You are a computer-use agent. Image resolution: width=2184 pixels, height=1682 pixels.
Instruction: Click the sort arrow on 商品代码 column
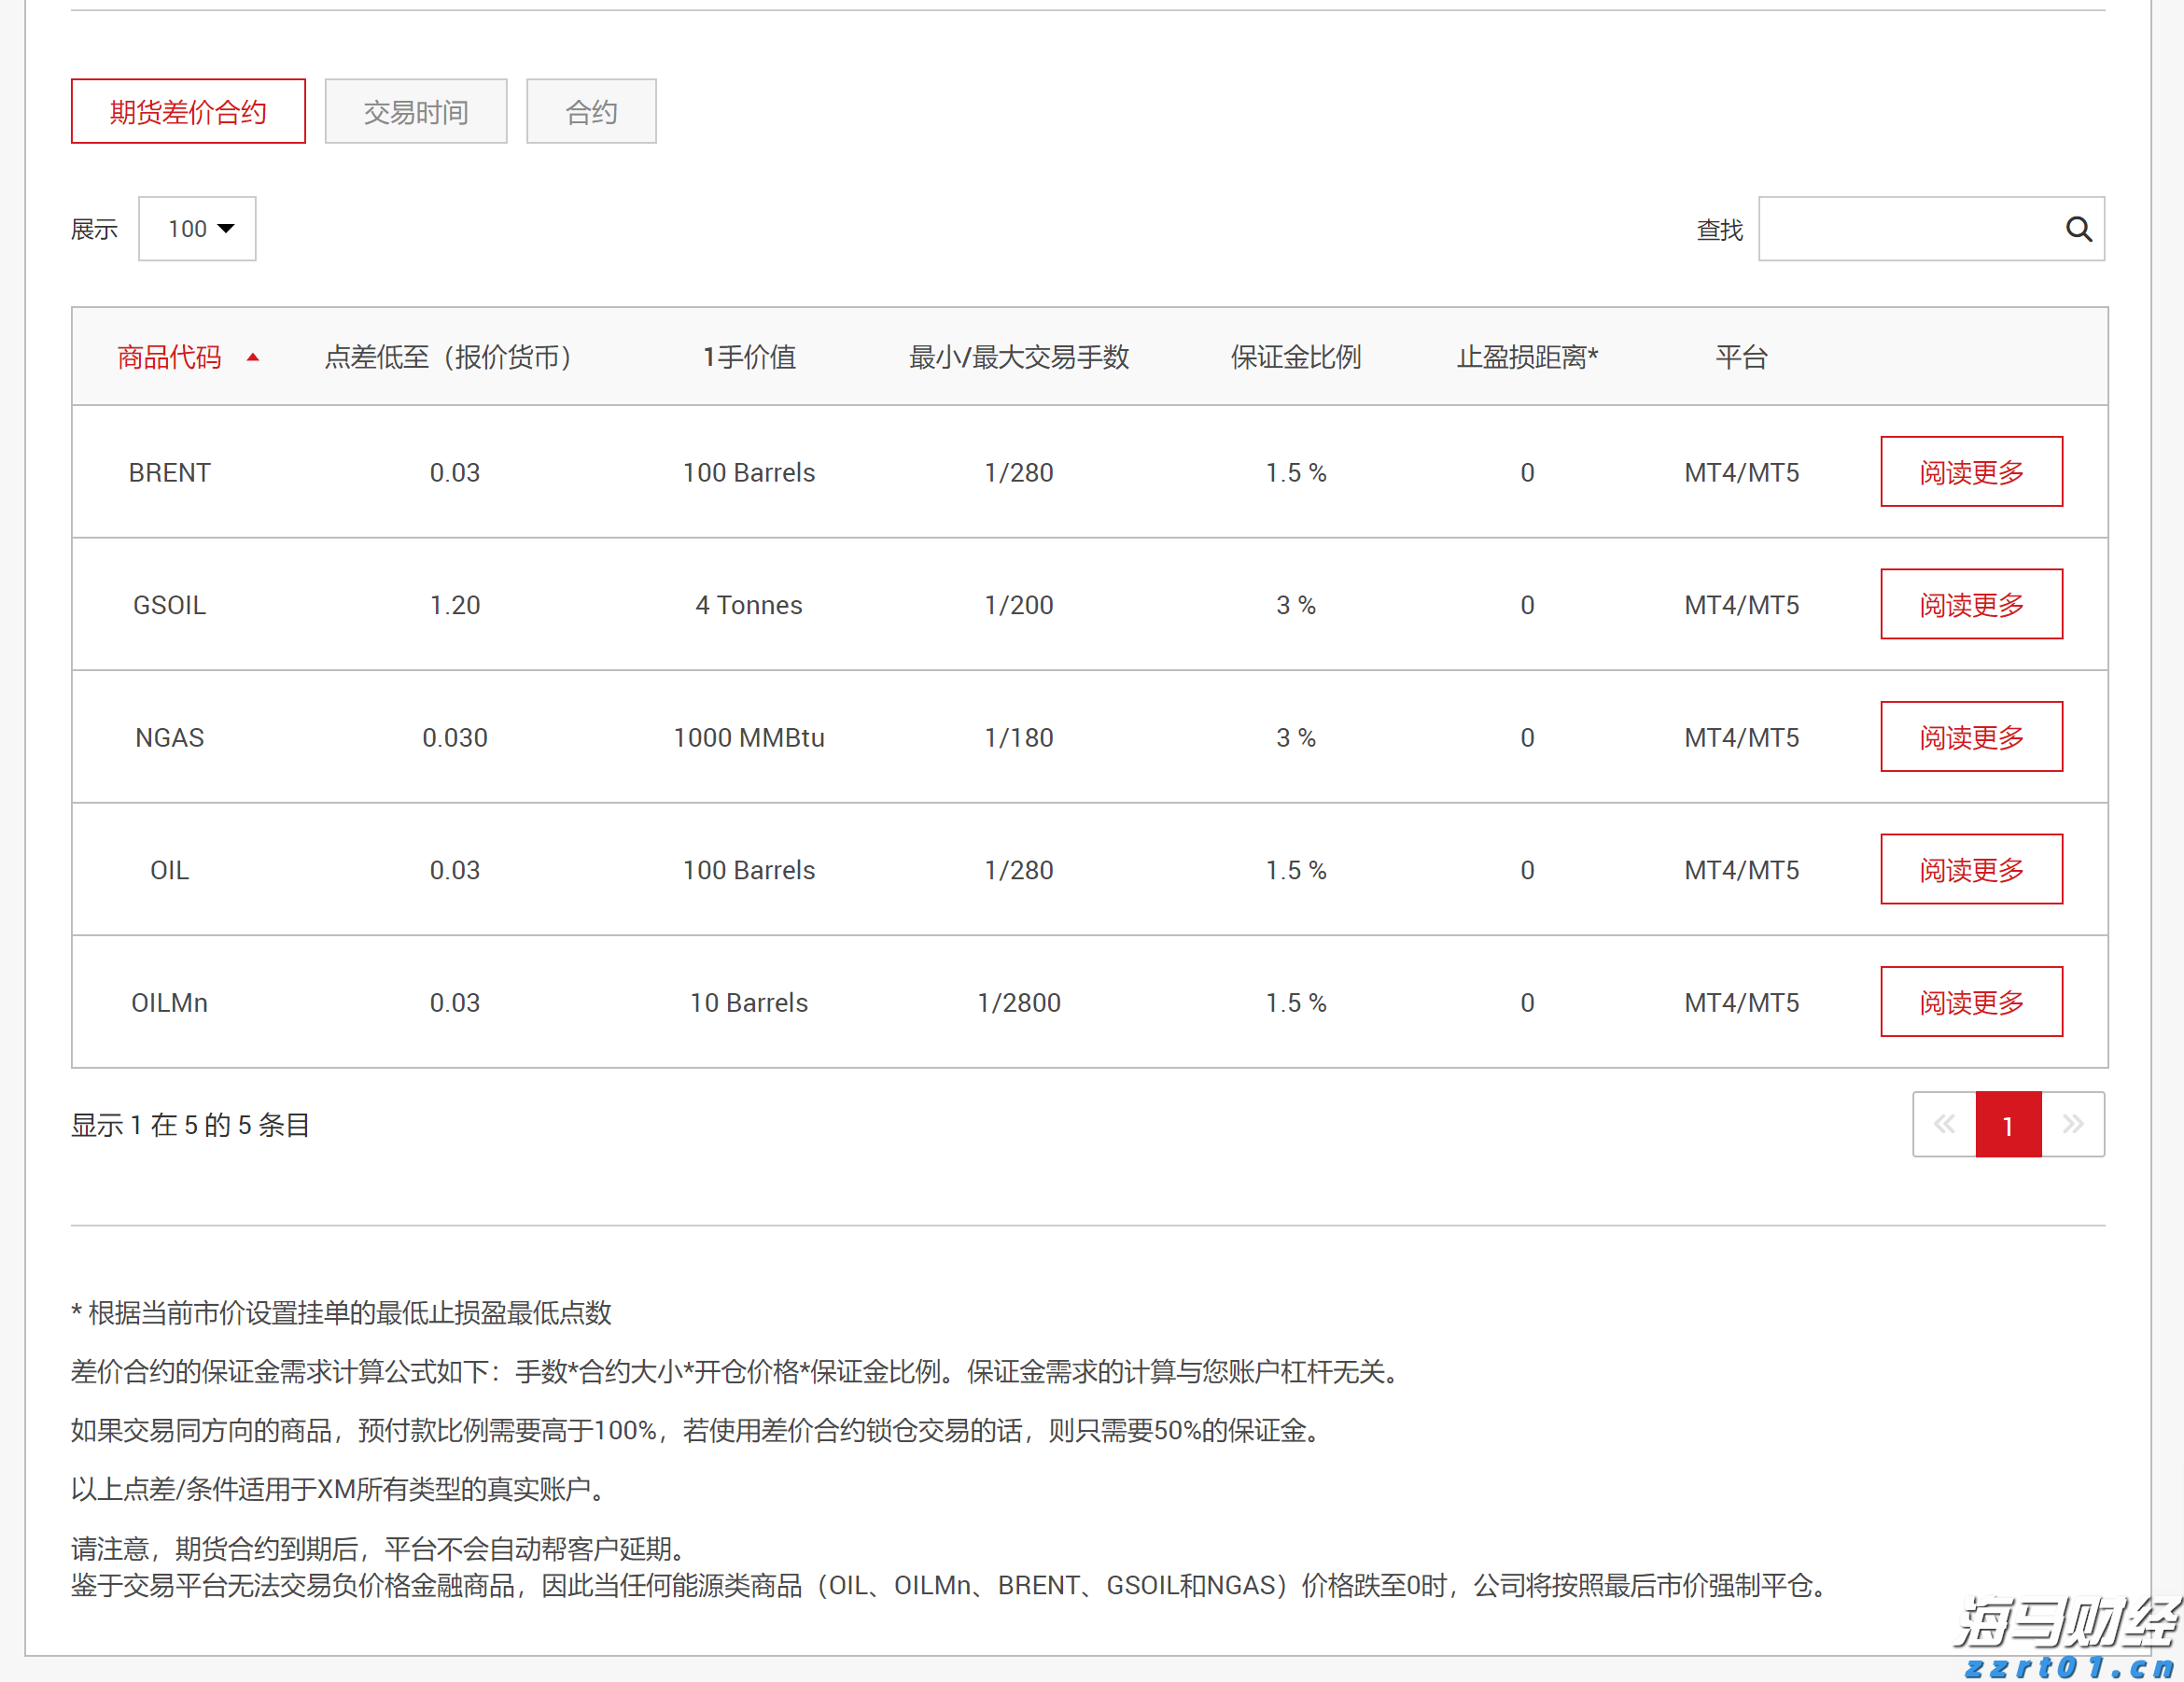pos(253,358)
